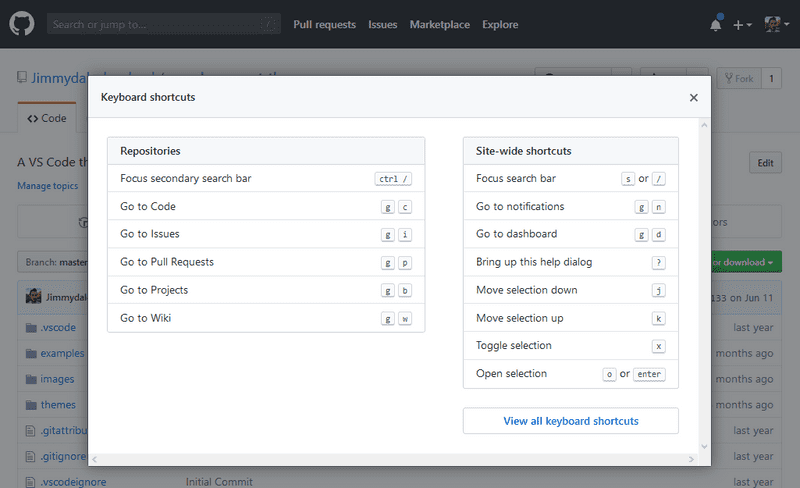The height and width of the screenshot is (488, 800).
Task: Close the Keyboard shortcuts dialog
Action: (693, 97)
